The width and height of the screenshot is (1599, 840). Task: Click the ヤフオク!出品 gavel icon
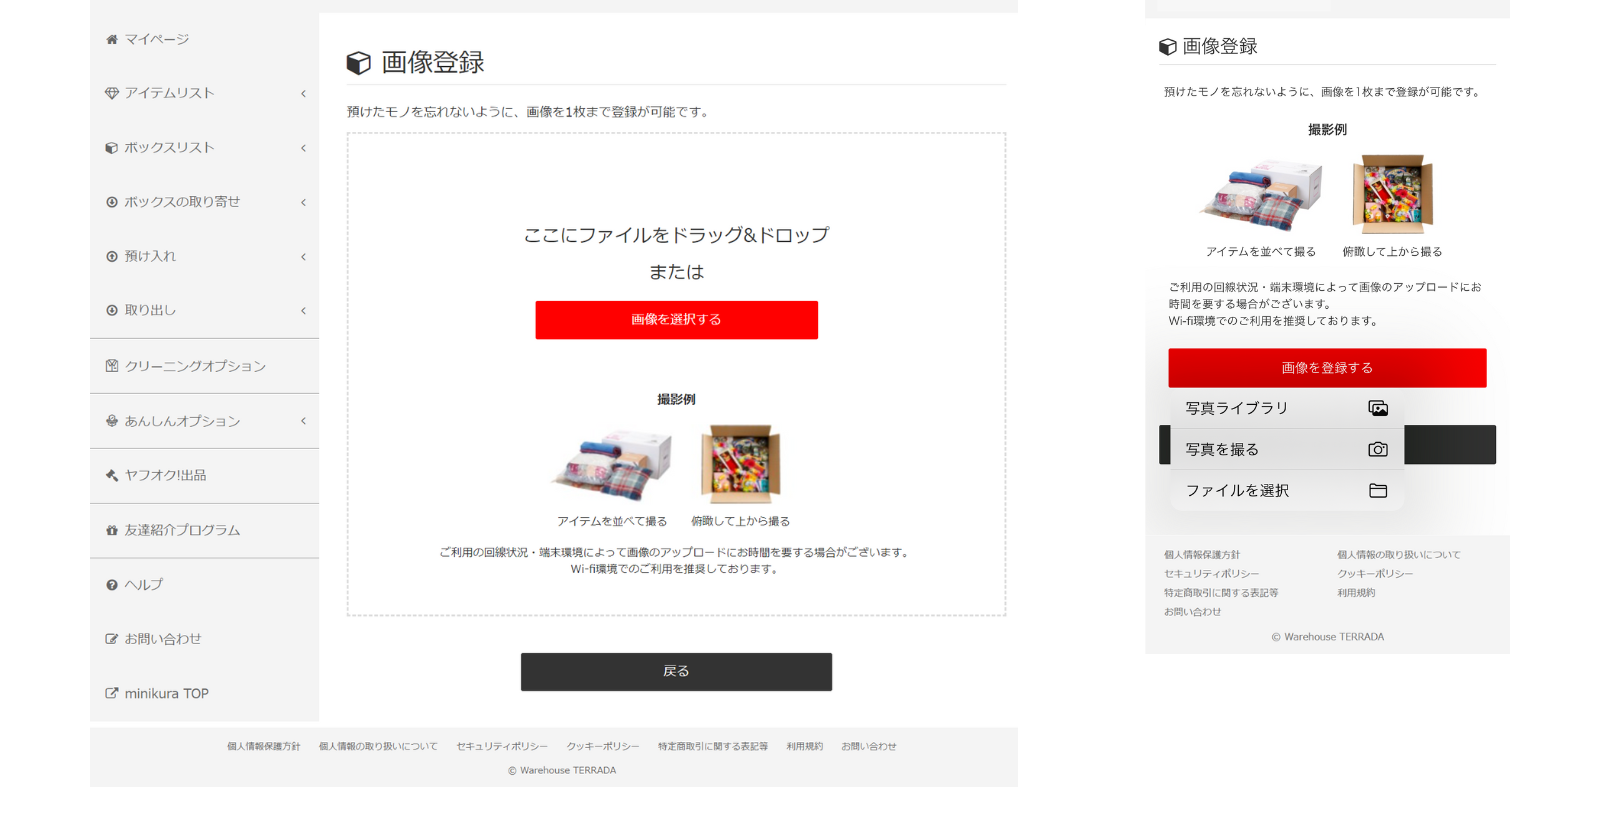[x=112, y=476]
